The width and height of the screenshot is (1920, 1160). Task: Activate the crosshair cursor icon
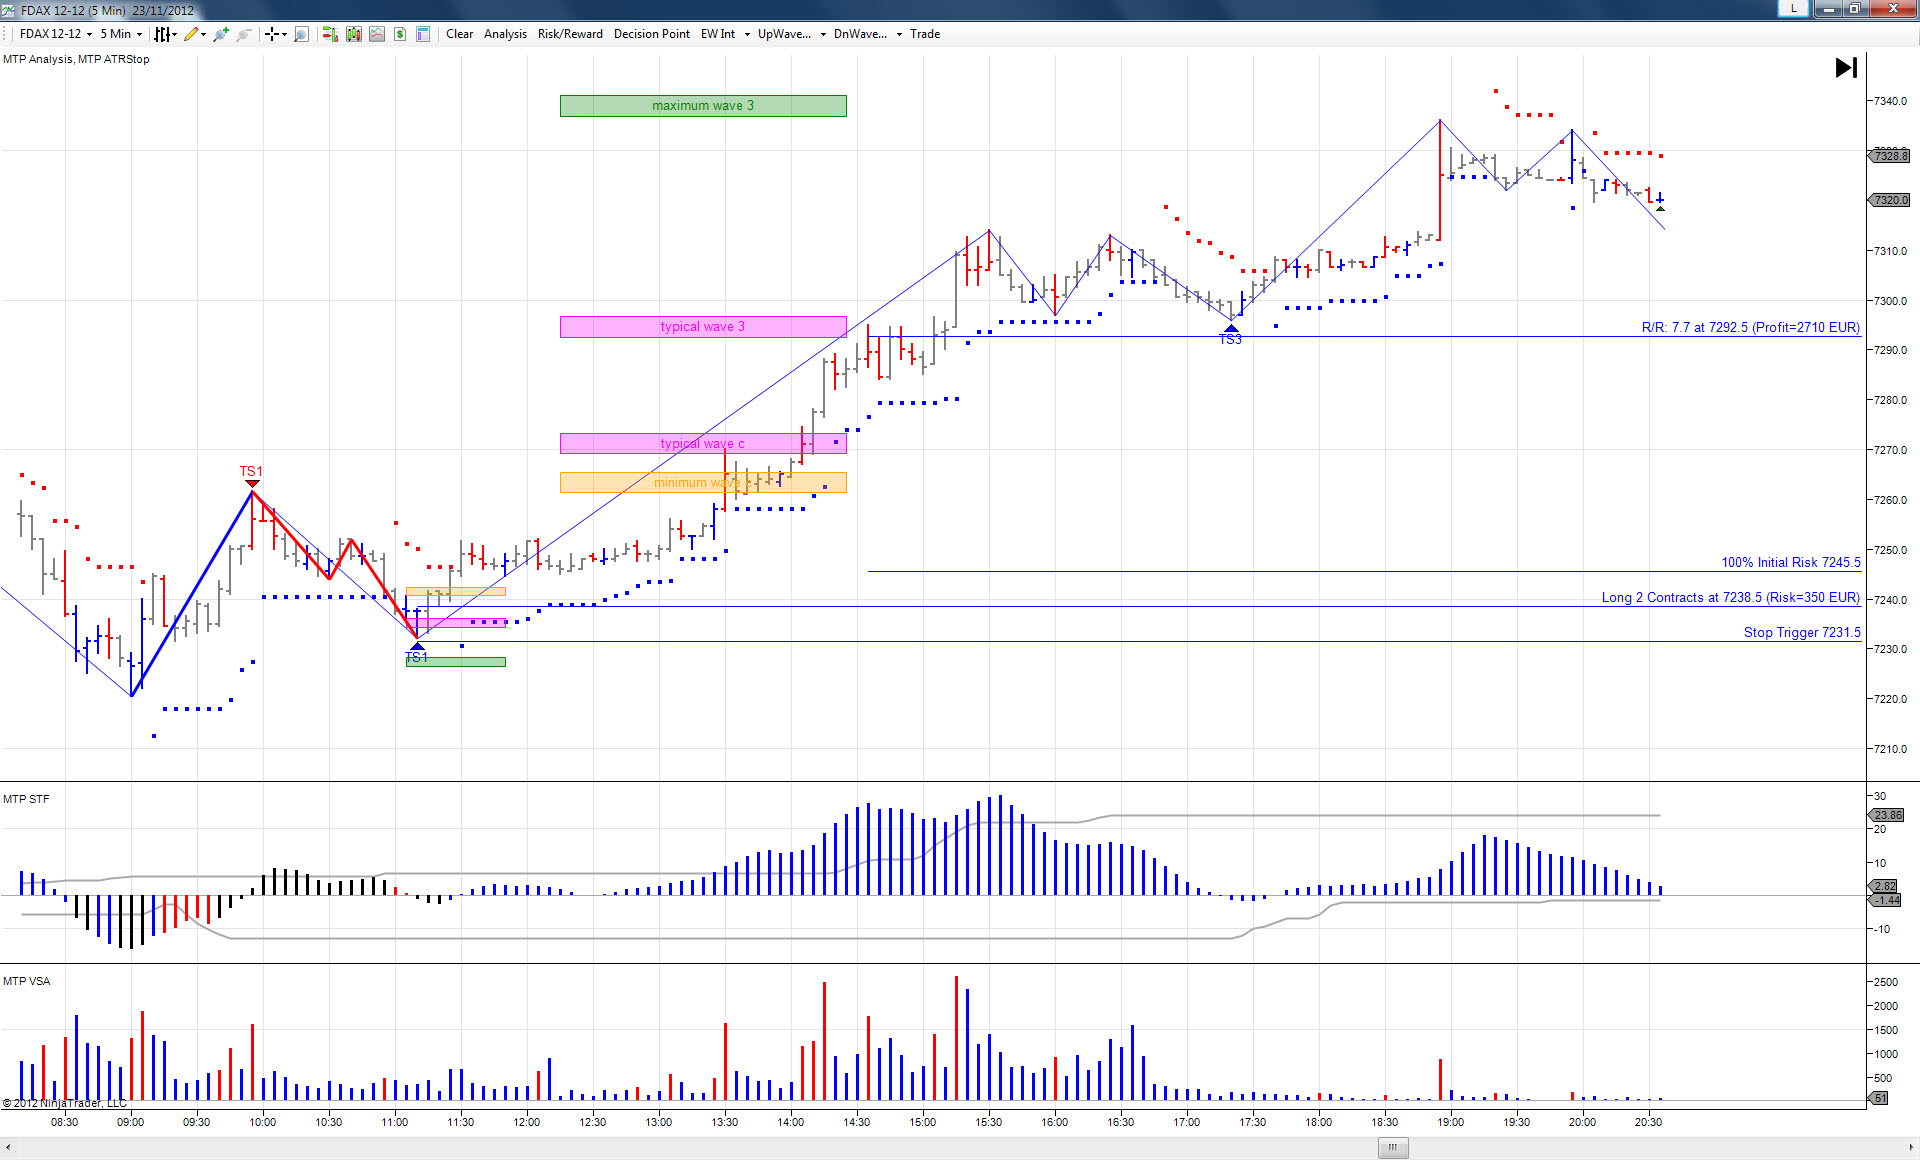(271, 34)
